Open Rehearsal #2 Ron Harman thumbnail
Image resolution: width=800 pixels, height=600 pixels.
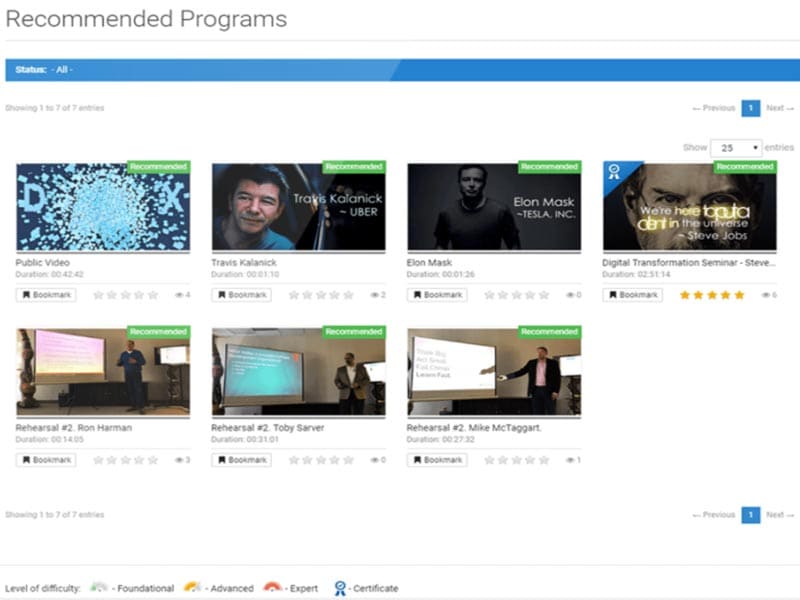coord(103,372)
